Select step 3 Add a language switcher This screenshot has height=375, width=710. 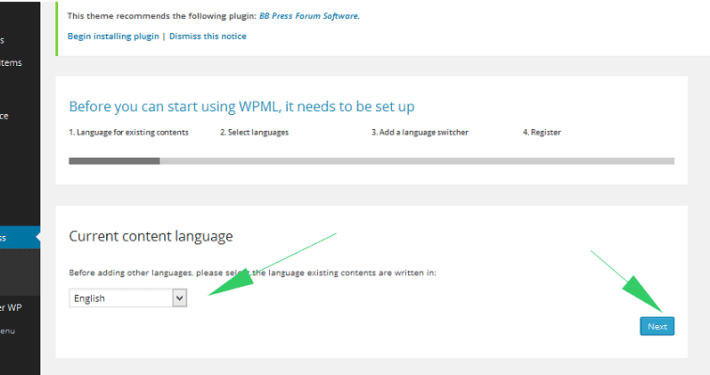[x=420, y=132]
